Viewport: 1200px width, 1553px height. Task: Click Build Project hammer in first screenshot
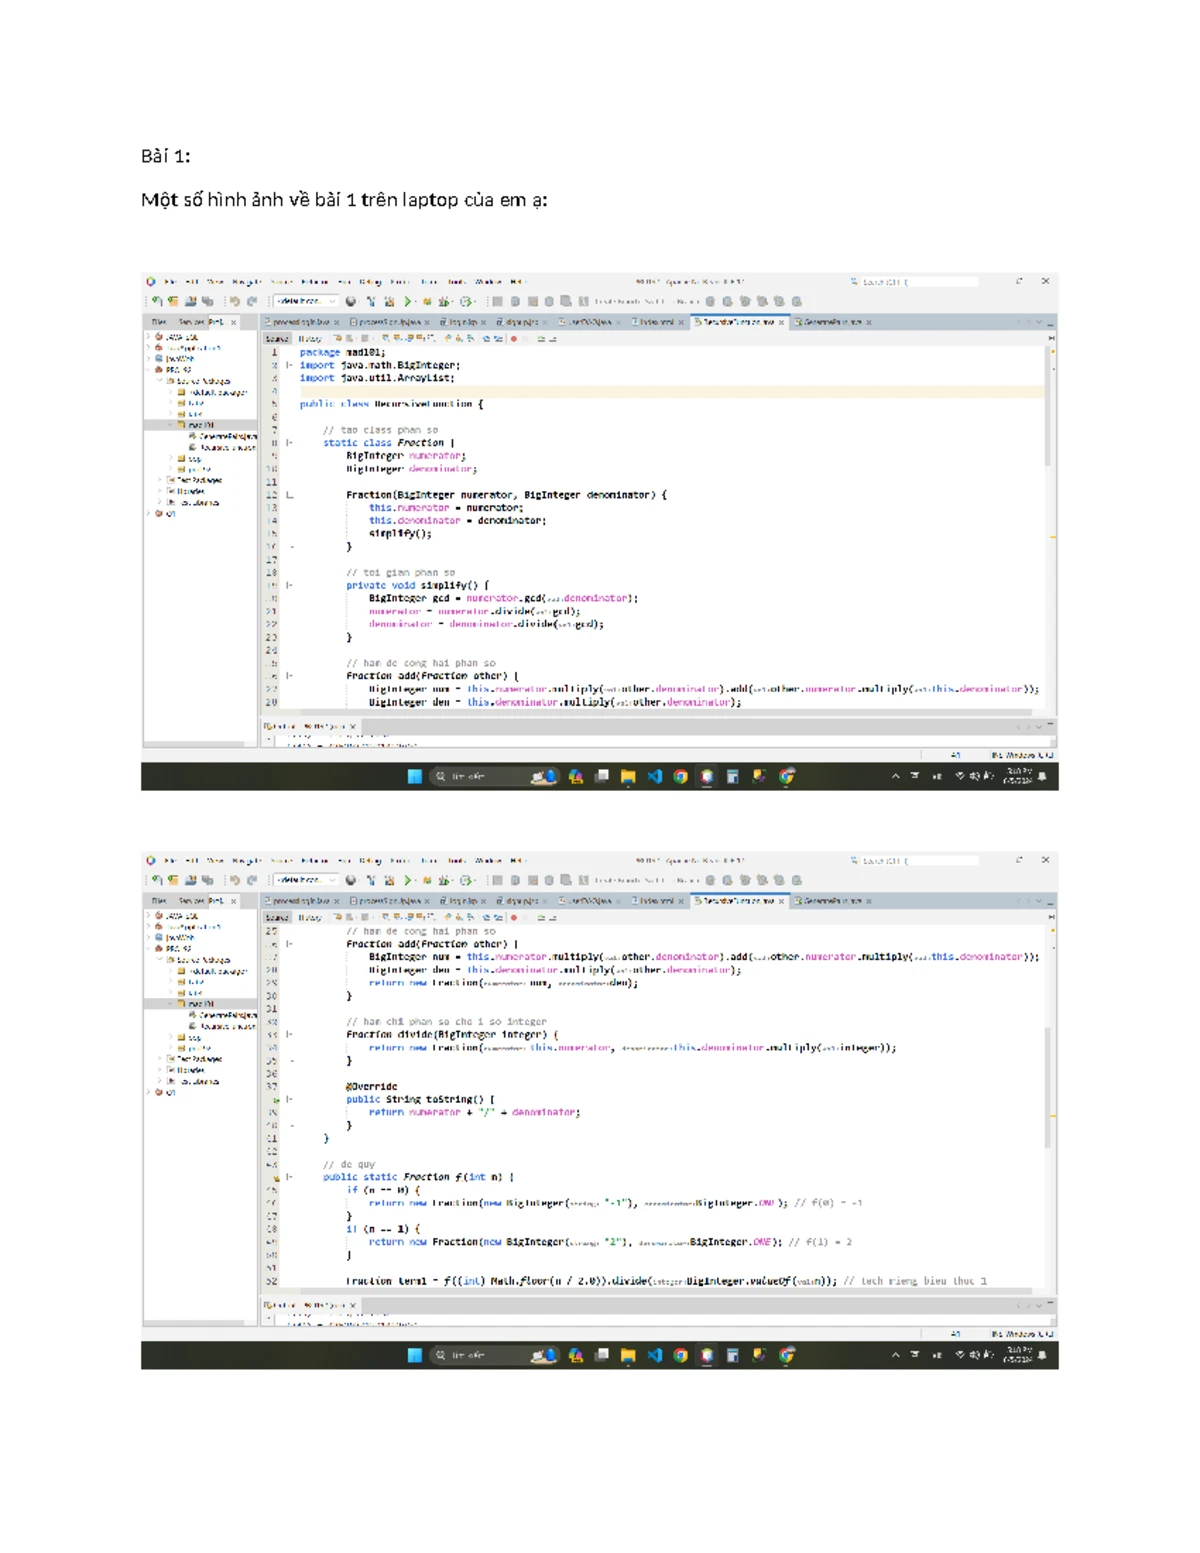tap(370, 301)
